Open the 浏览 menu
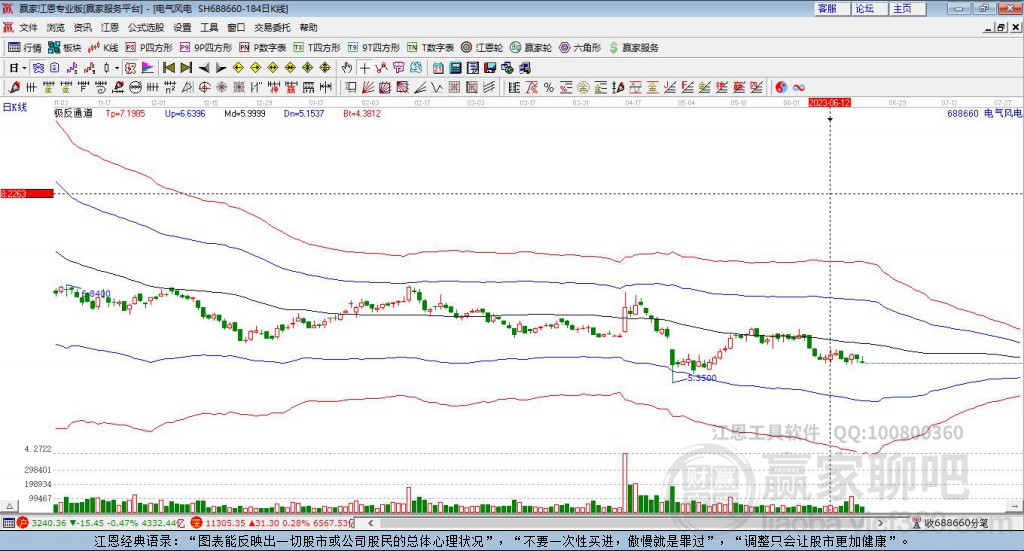This screenshot has width=1024, height=551. coord(56,27)
